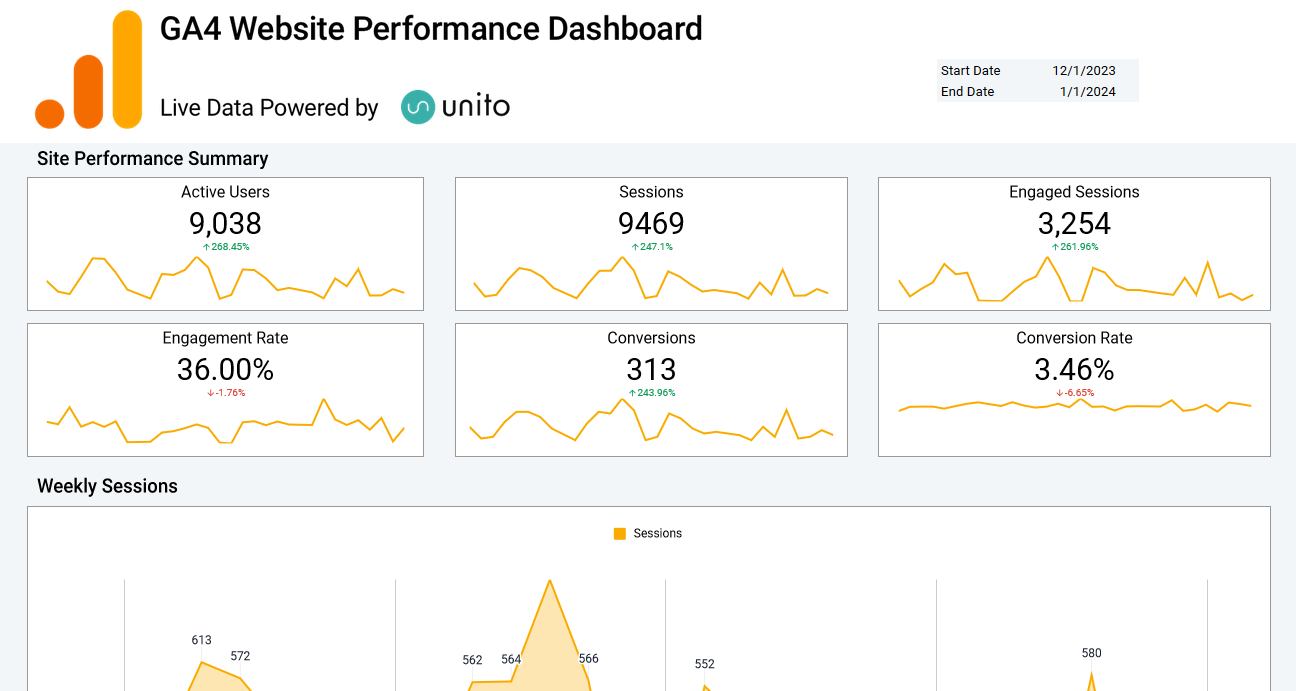
Task: Click the 613 data label in Weekly Sessions
Action: click(202, 640)
